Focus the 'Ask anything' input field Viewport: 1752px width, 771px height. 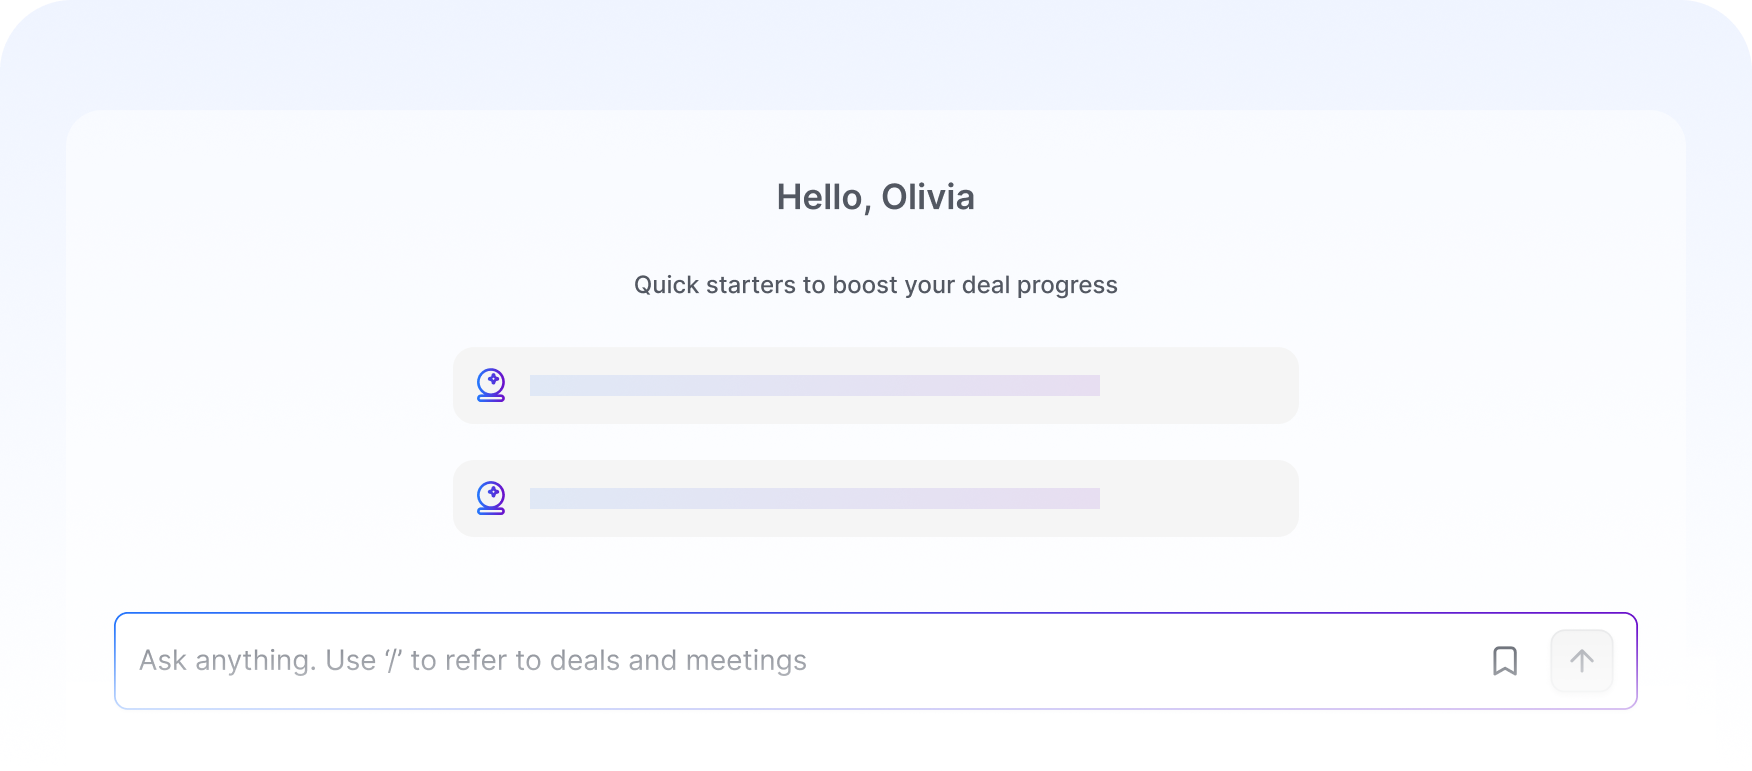click(876, 661)
